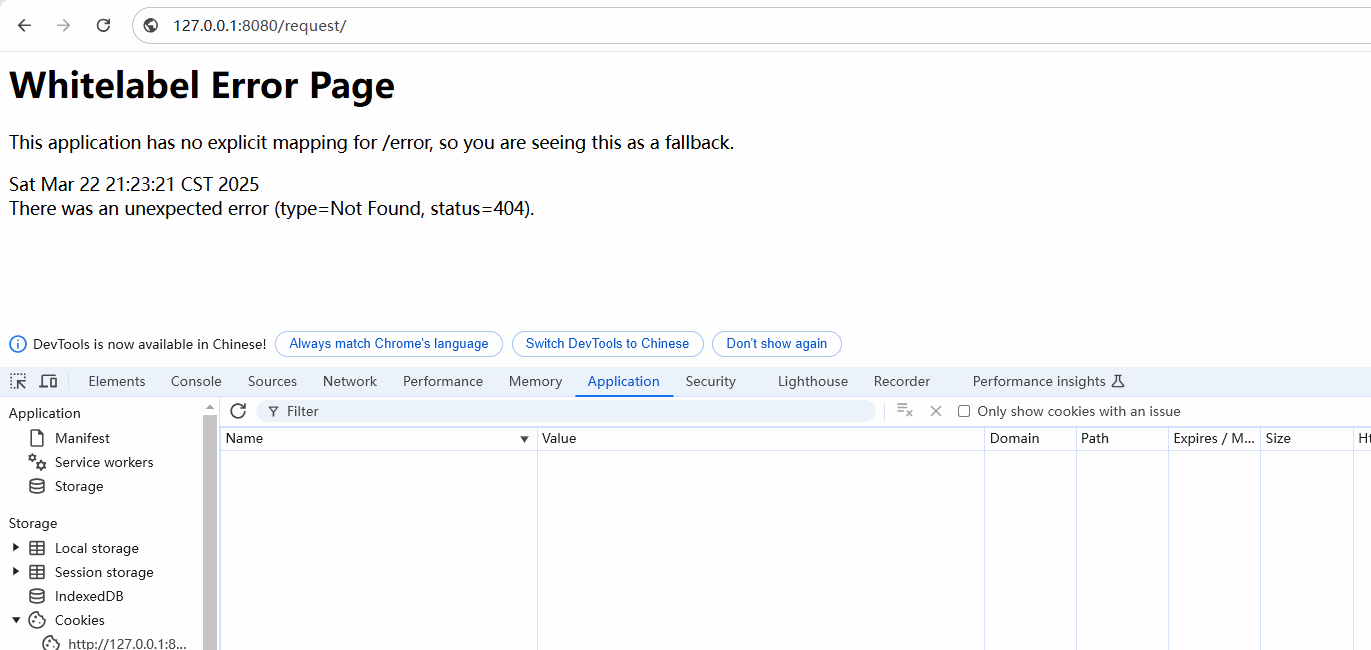Click Don't show again button
Image resolution: width=1371 pixels, height=650 pixels.
click(777, 344)
